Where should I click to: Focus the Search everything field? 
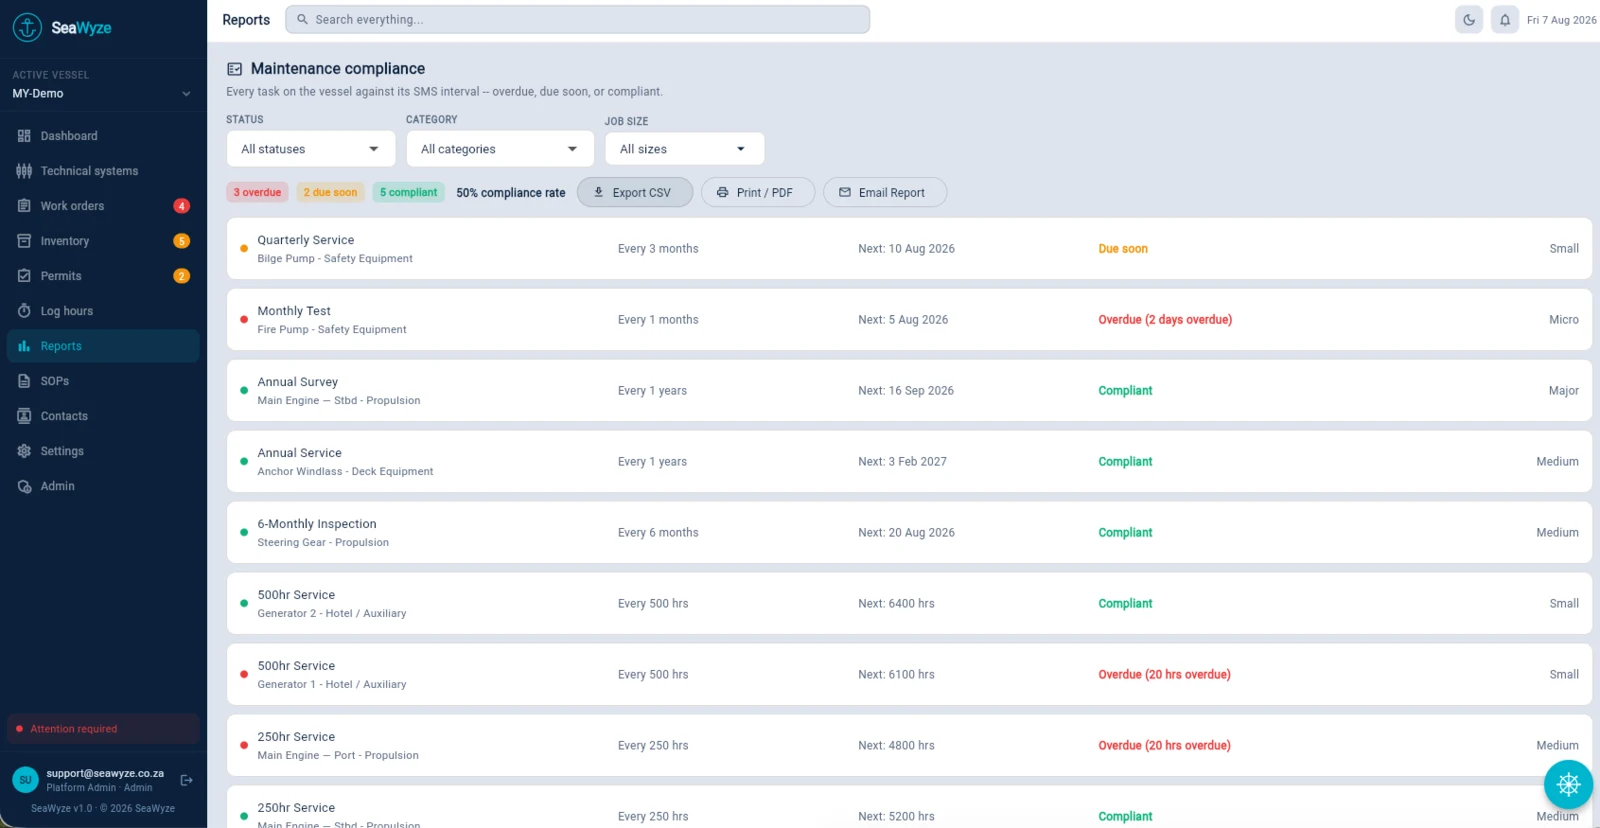(578, 20)
